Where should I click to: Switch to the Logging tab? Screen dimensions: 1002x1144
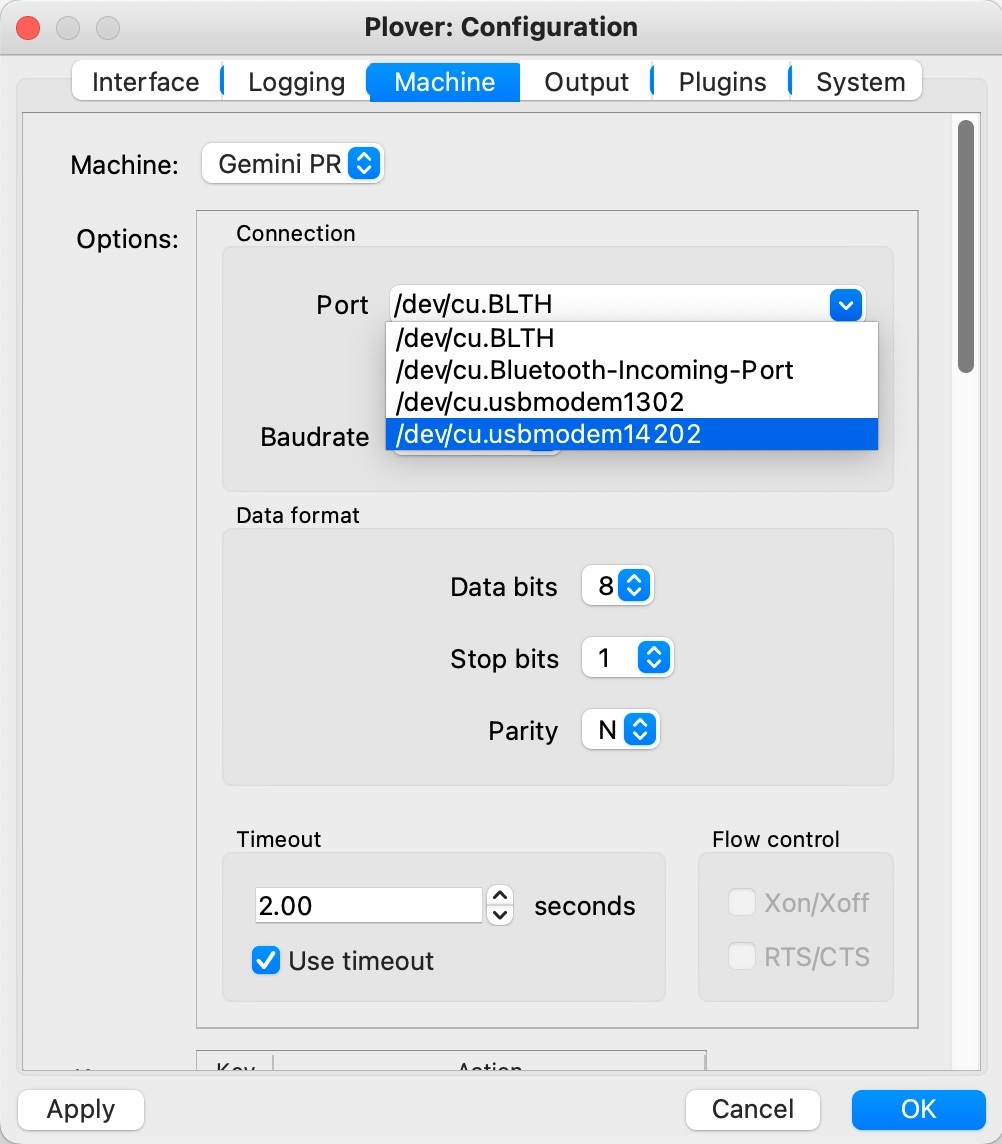click(x=296, y=82)
